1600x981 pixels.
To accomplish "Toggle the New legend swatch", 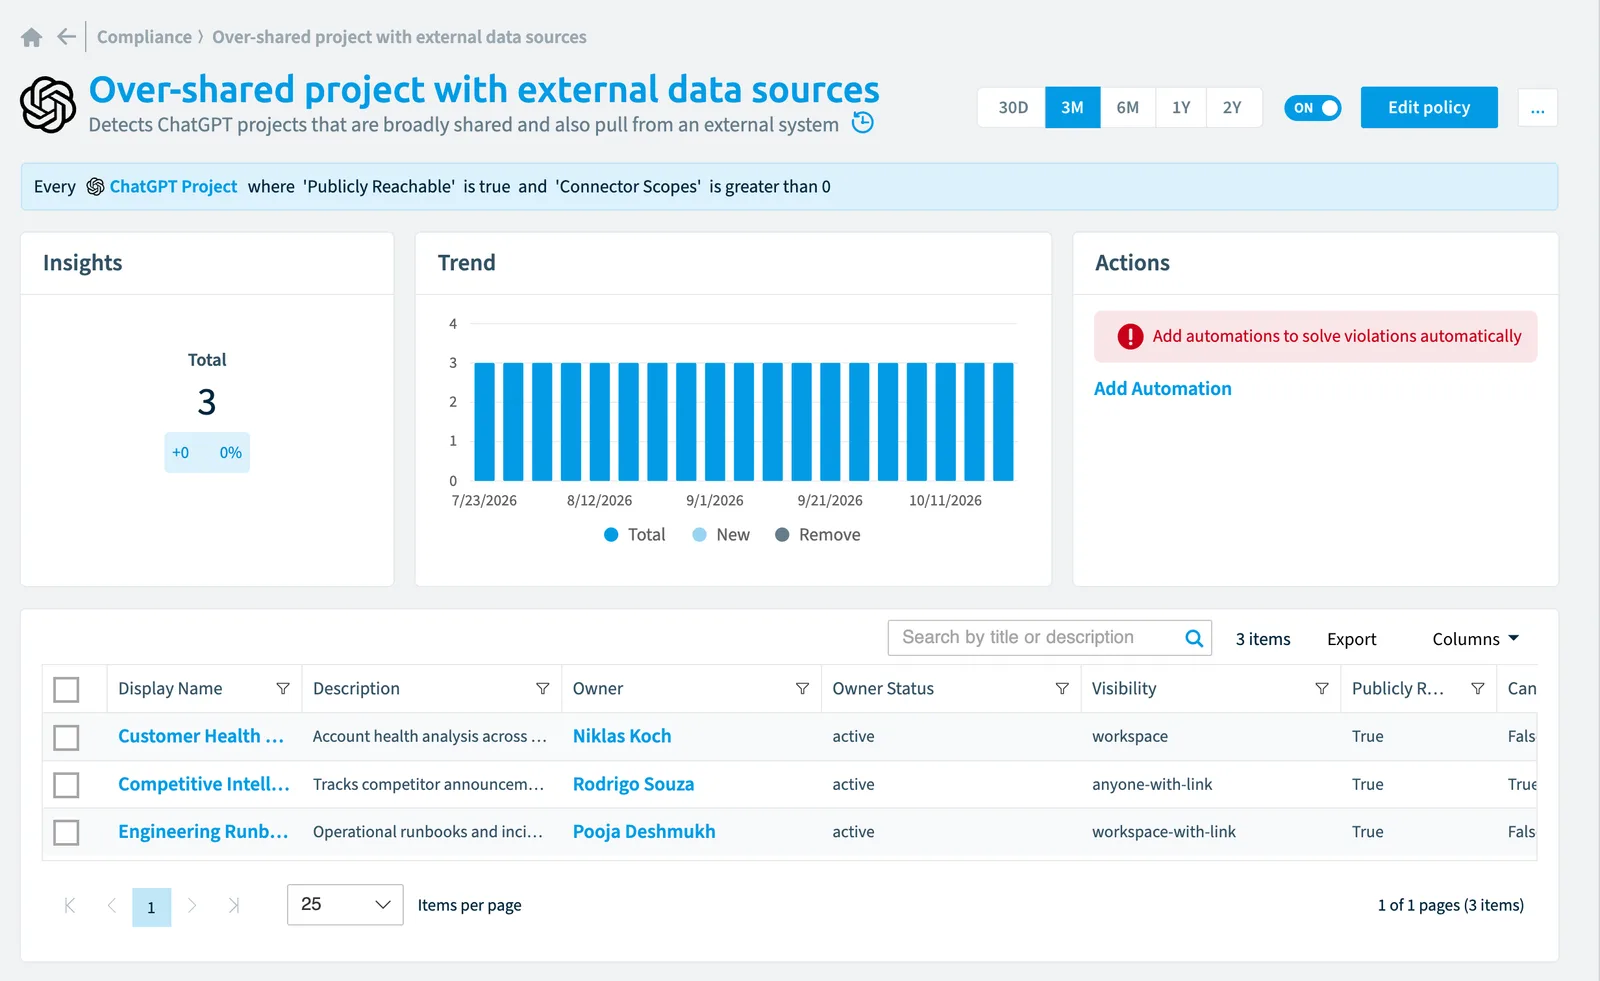I will coord(700,535).
